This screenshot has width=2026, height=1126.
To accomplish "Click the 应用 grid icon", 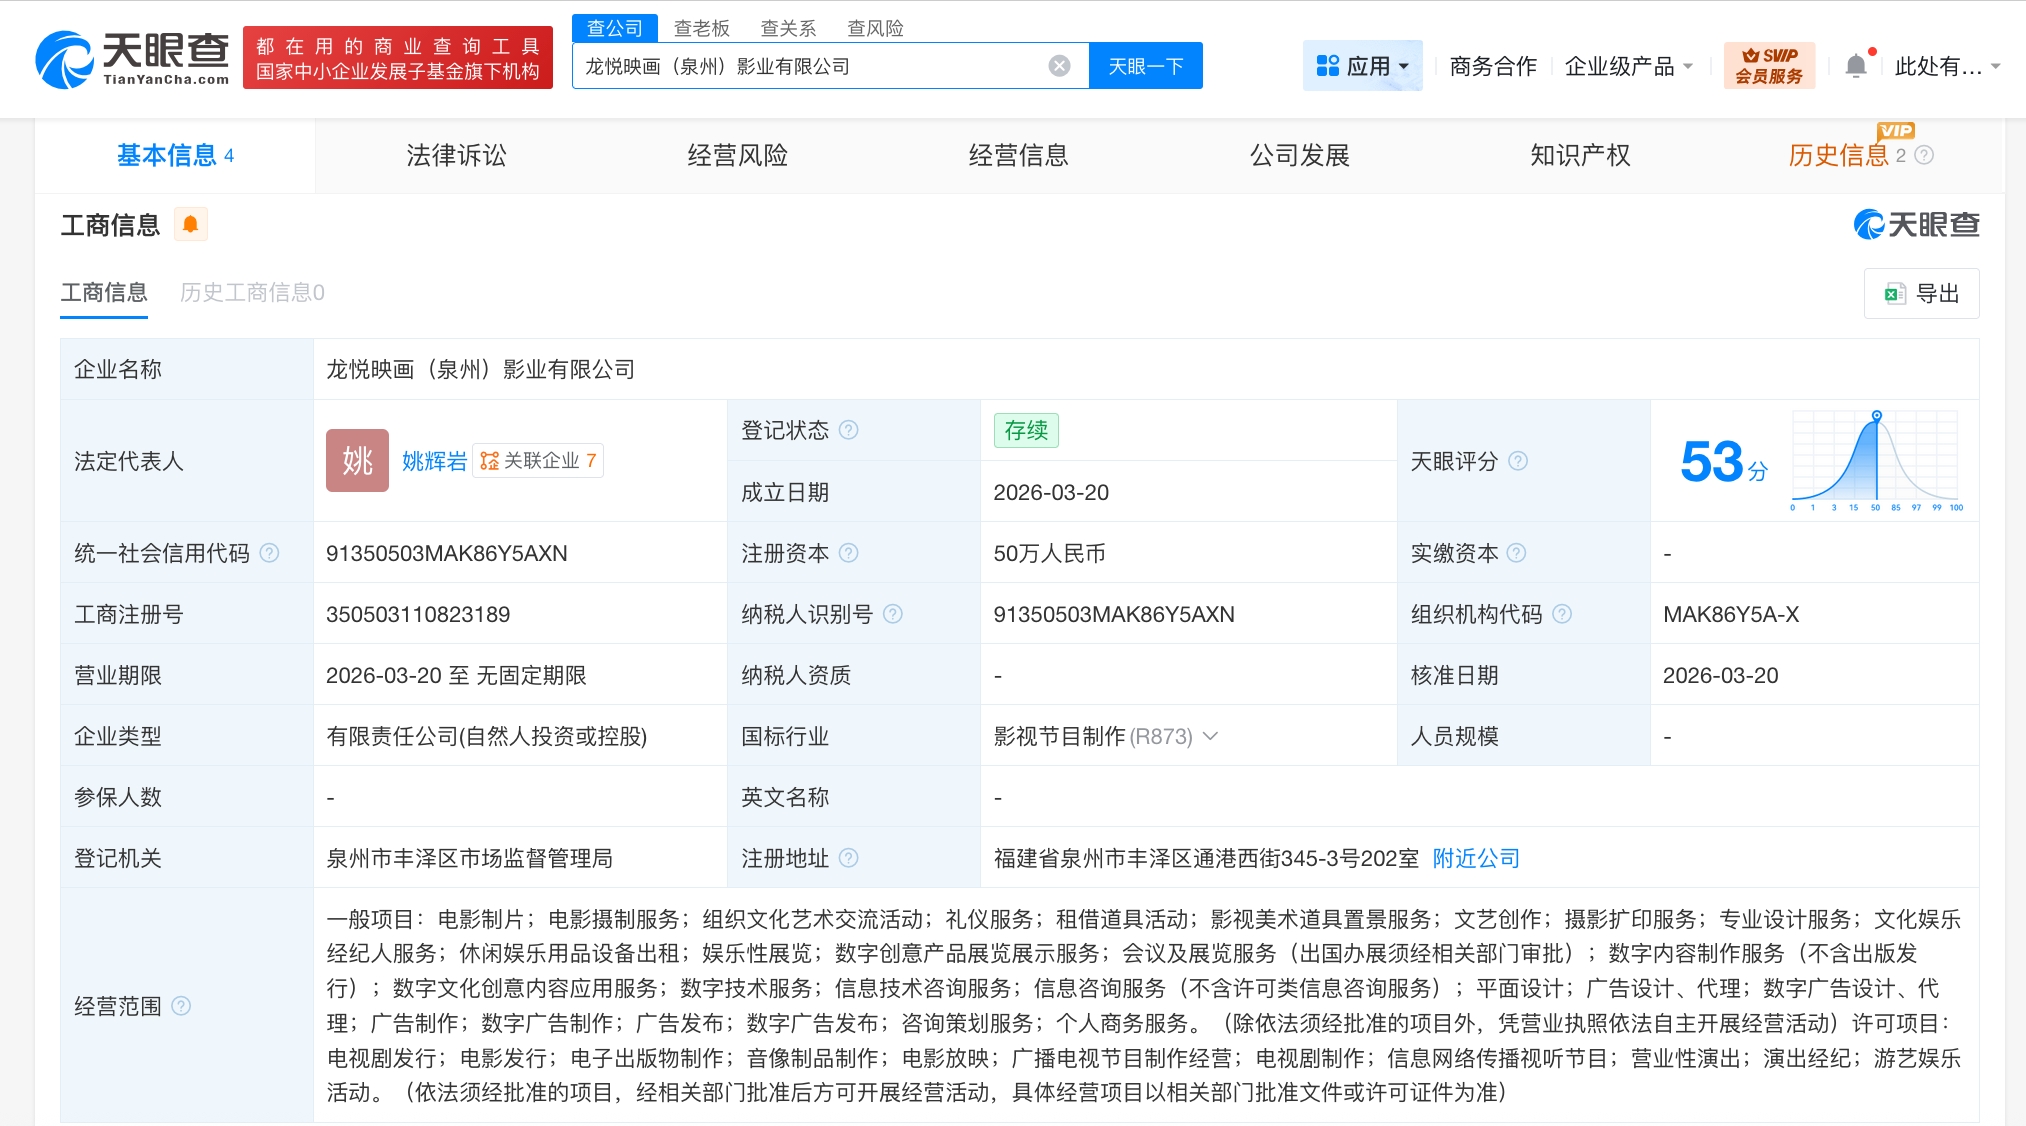I will coord(1327,65).
